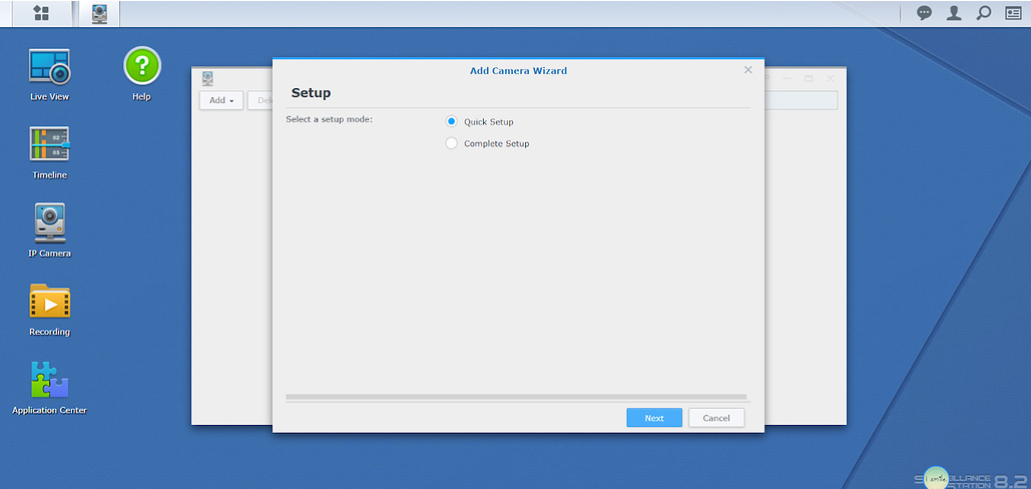Open the main menu grid icon

coord(41,13)
